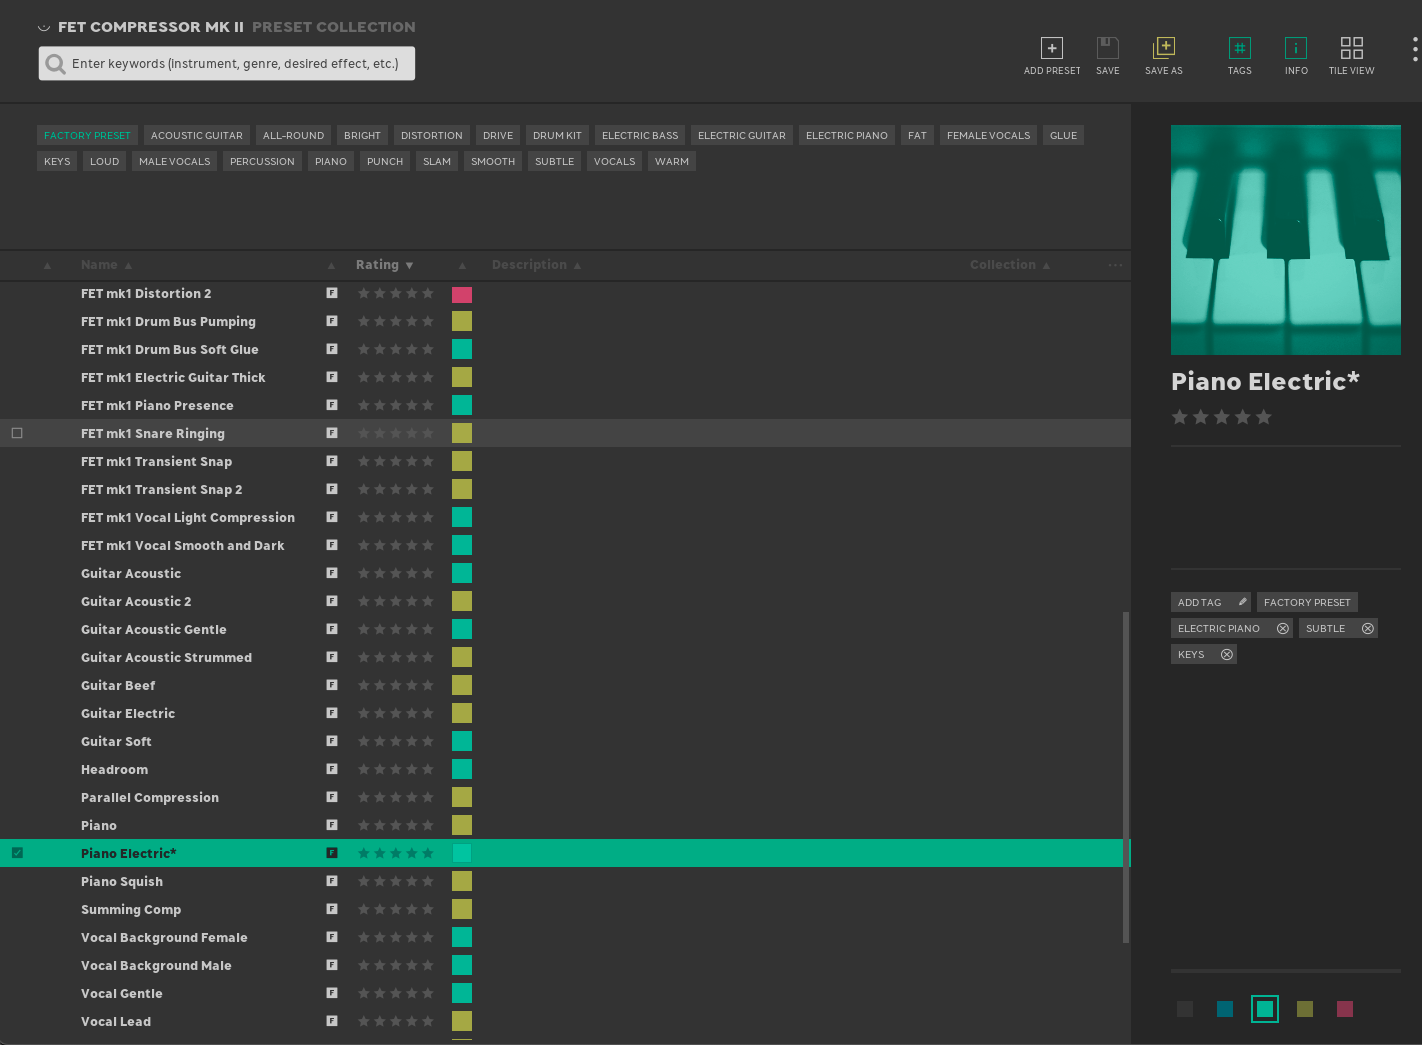1422x1045 pixels.
Task: Switch to Tile View
Action: point(1351,49)
